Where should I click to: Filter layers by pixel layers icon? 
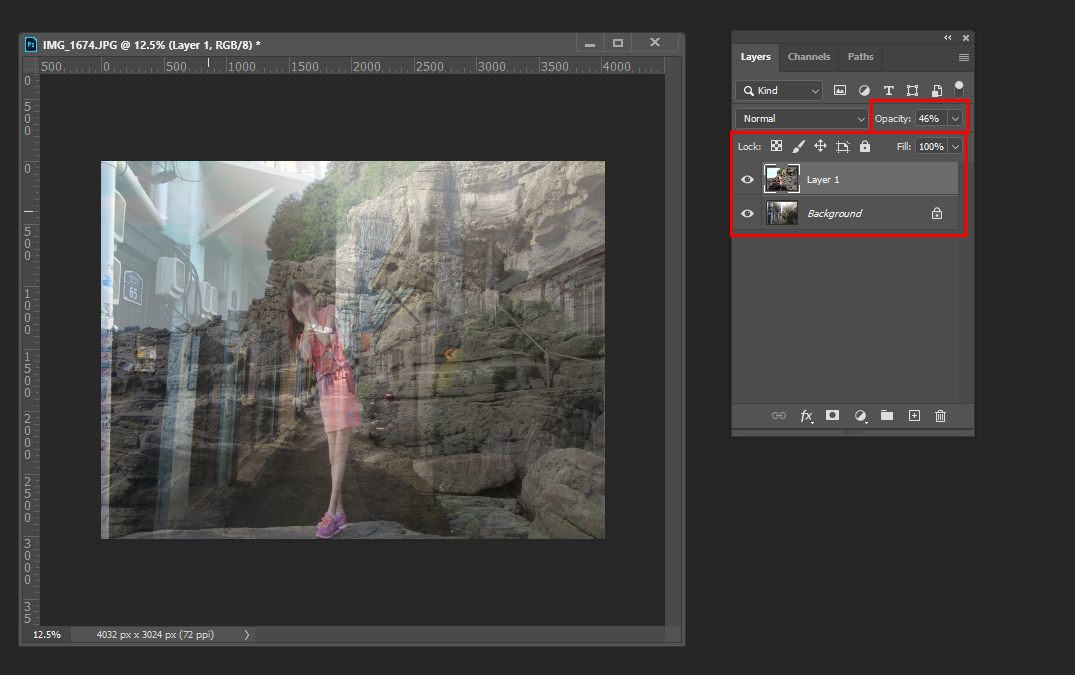(x=839, y=90)
